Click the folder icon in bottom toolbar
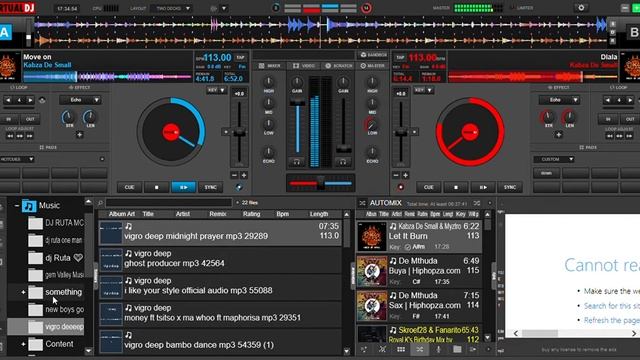 pyautogui.click(x=457, y=349)
